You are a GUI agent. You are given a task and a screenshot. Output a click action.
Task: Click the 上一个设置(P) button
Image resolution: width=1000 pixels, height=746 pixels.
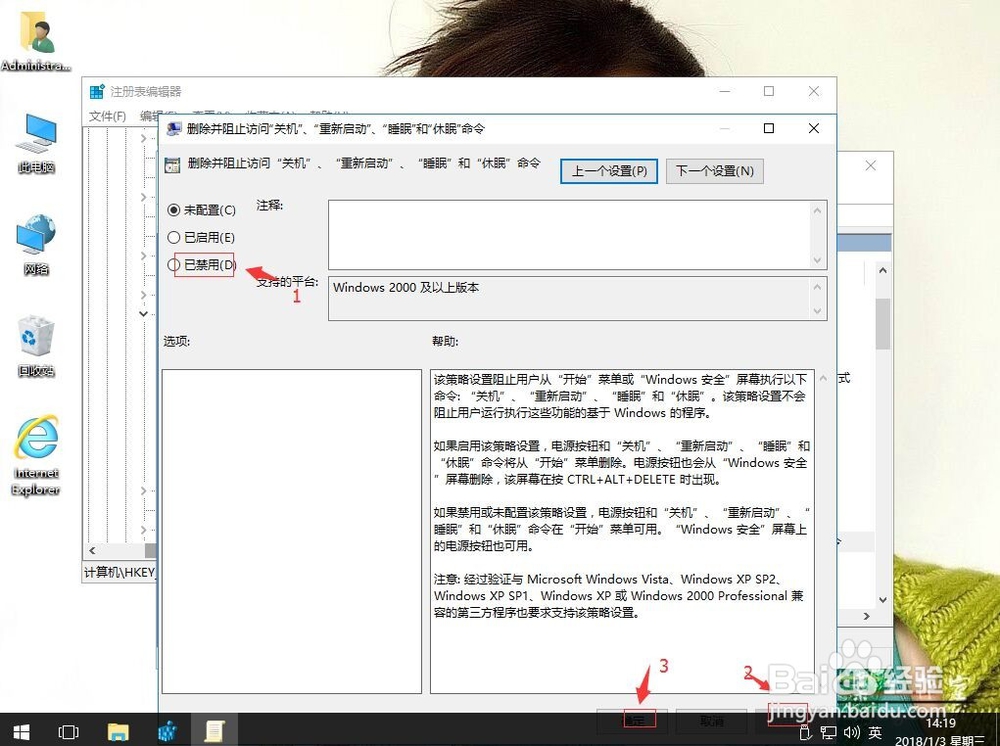[608, 171]
